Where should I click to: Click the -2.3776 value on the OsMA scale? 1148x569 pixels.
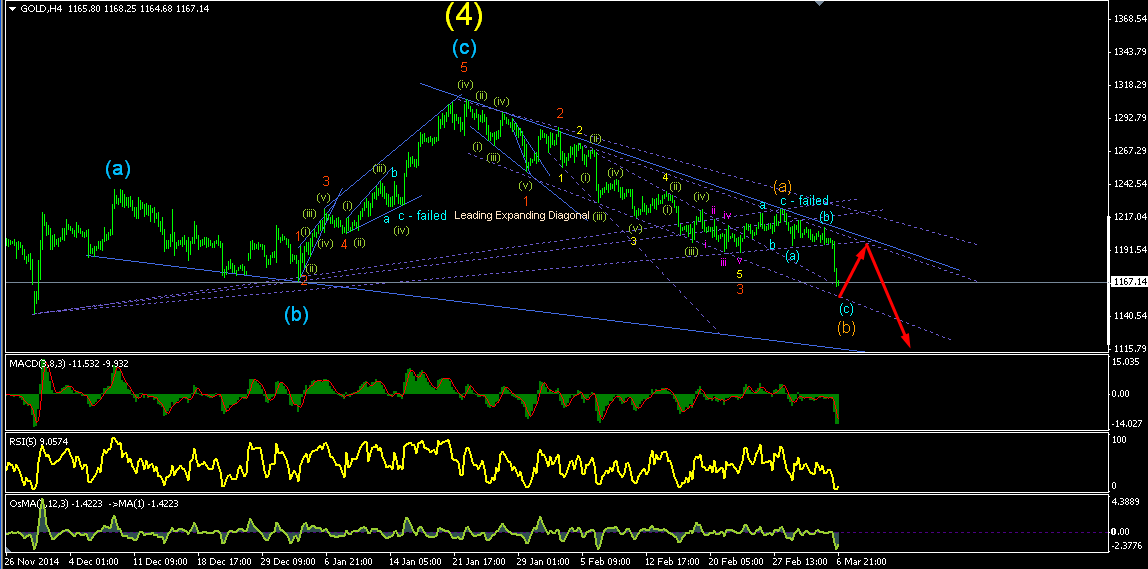coord(1128,545)
